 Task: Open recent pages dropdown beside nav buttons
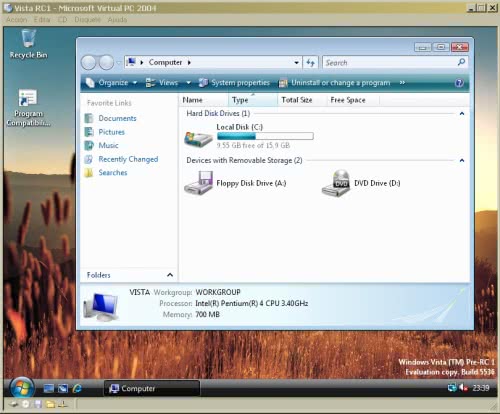[x=118, y=63]
